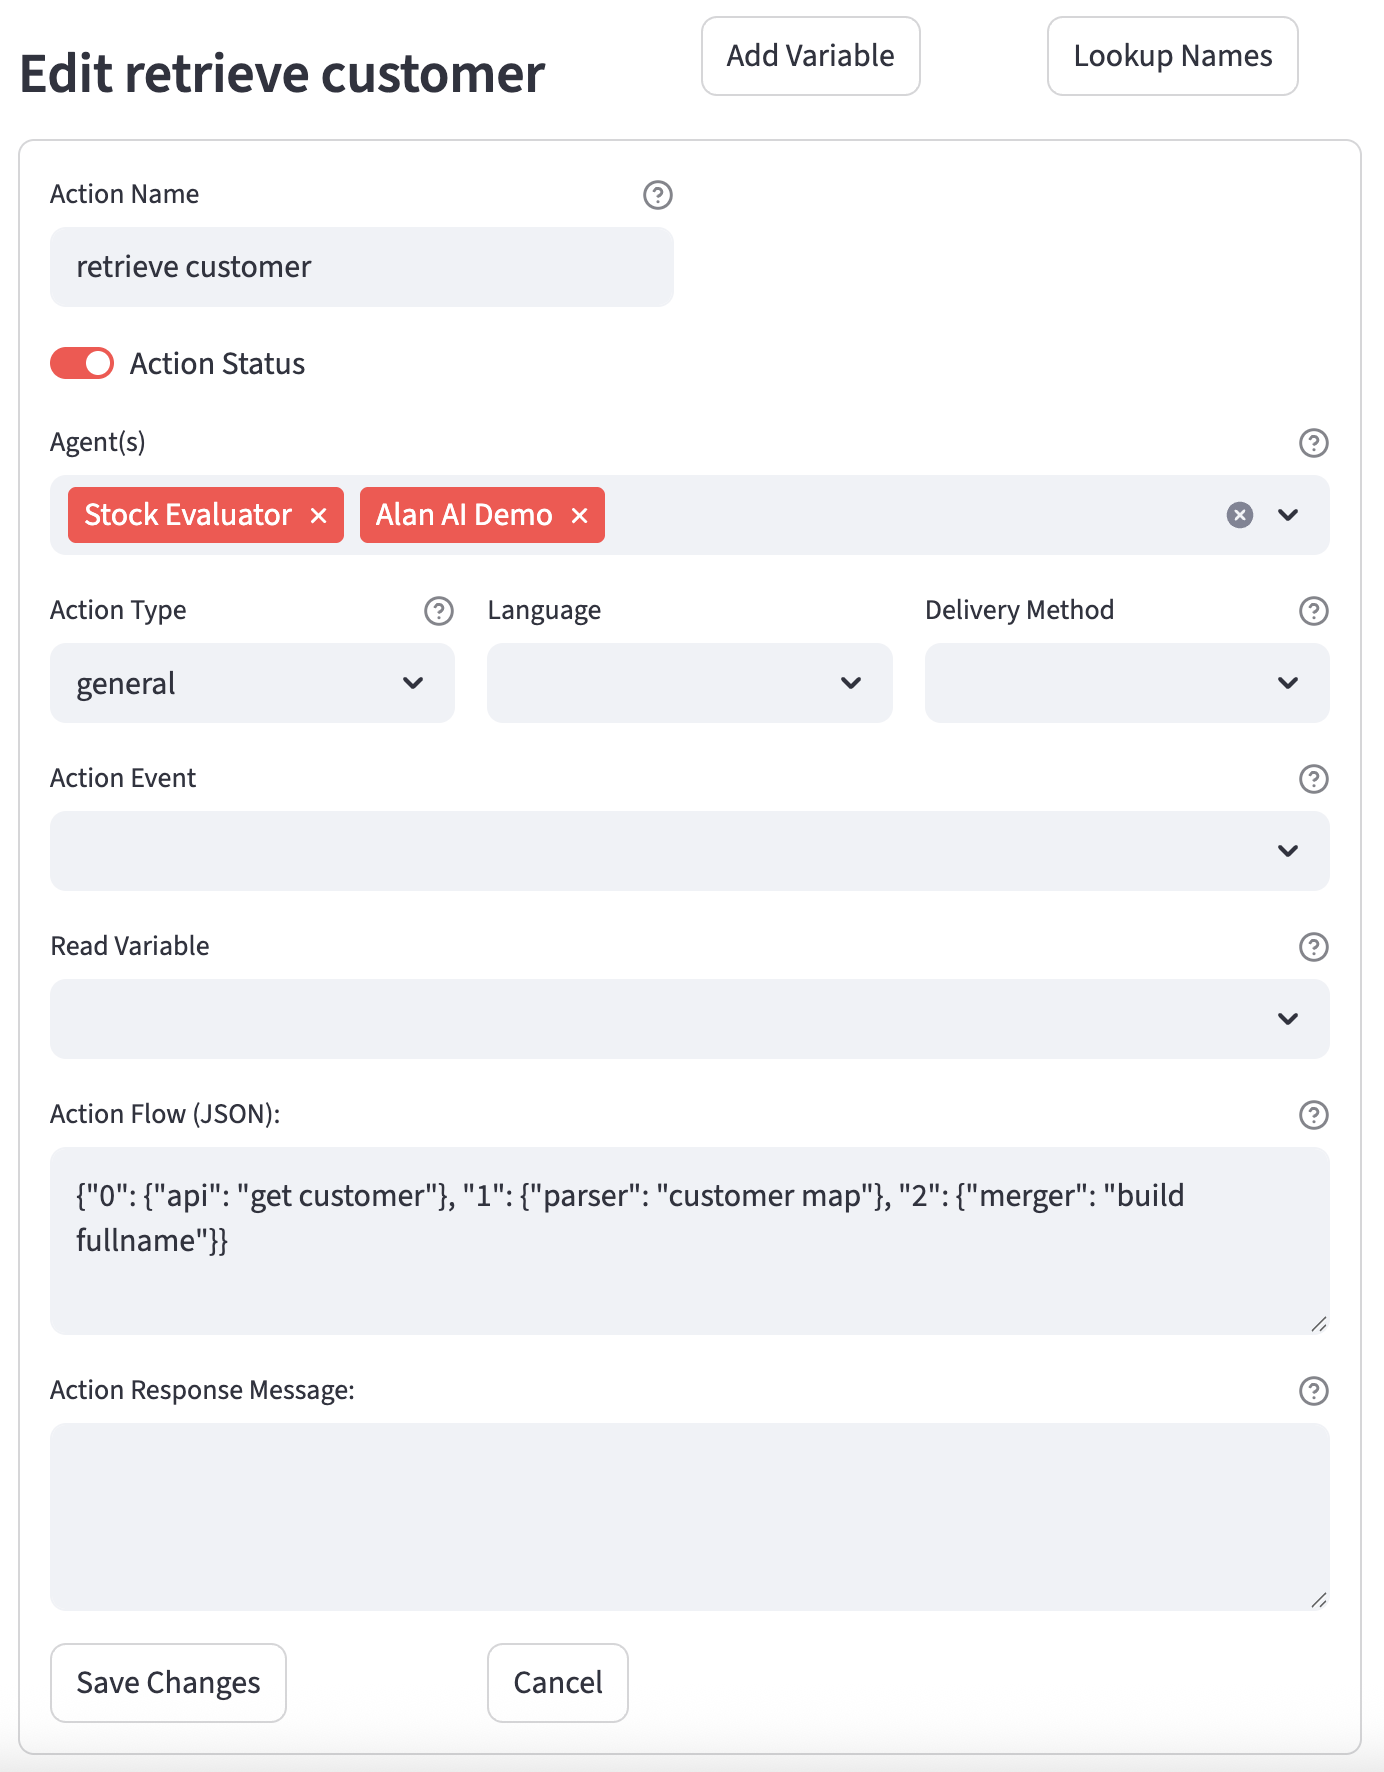The height and width of the screenshot is (1772, 1384).
Task: Click the Add Variable button
Action: [x=810, y=56]
